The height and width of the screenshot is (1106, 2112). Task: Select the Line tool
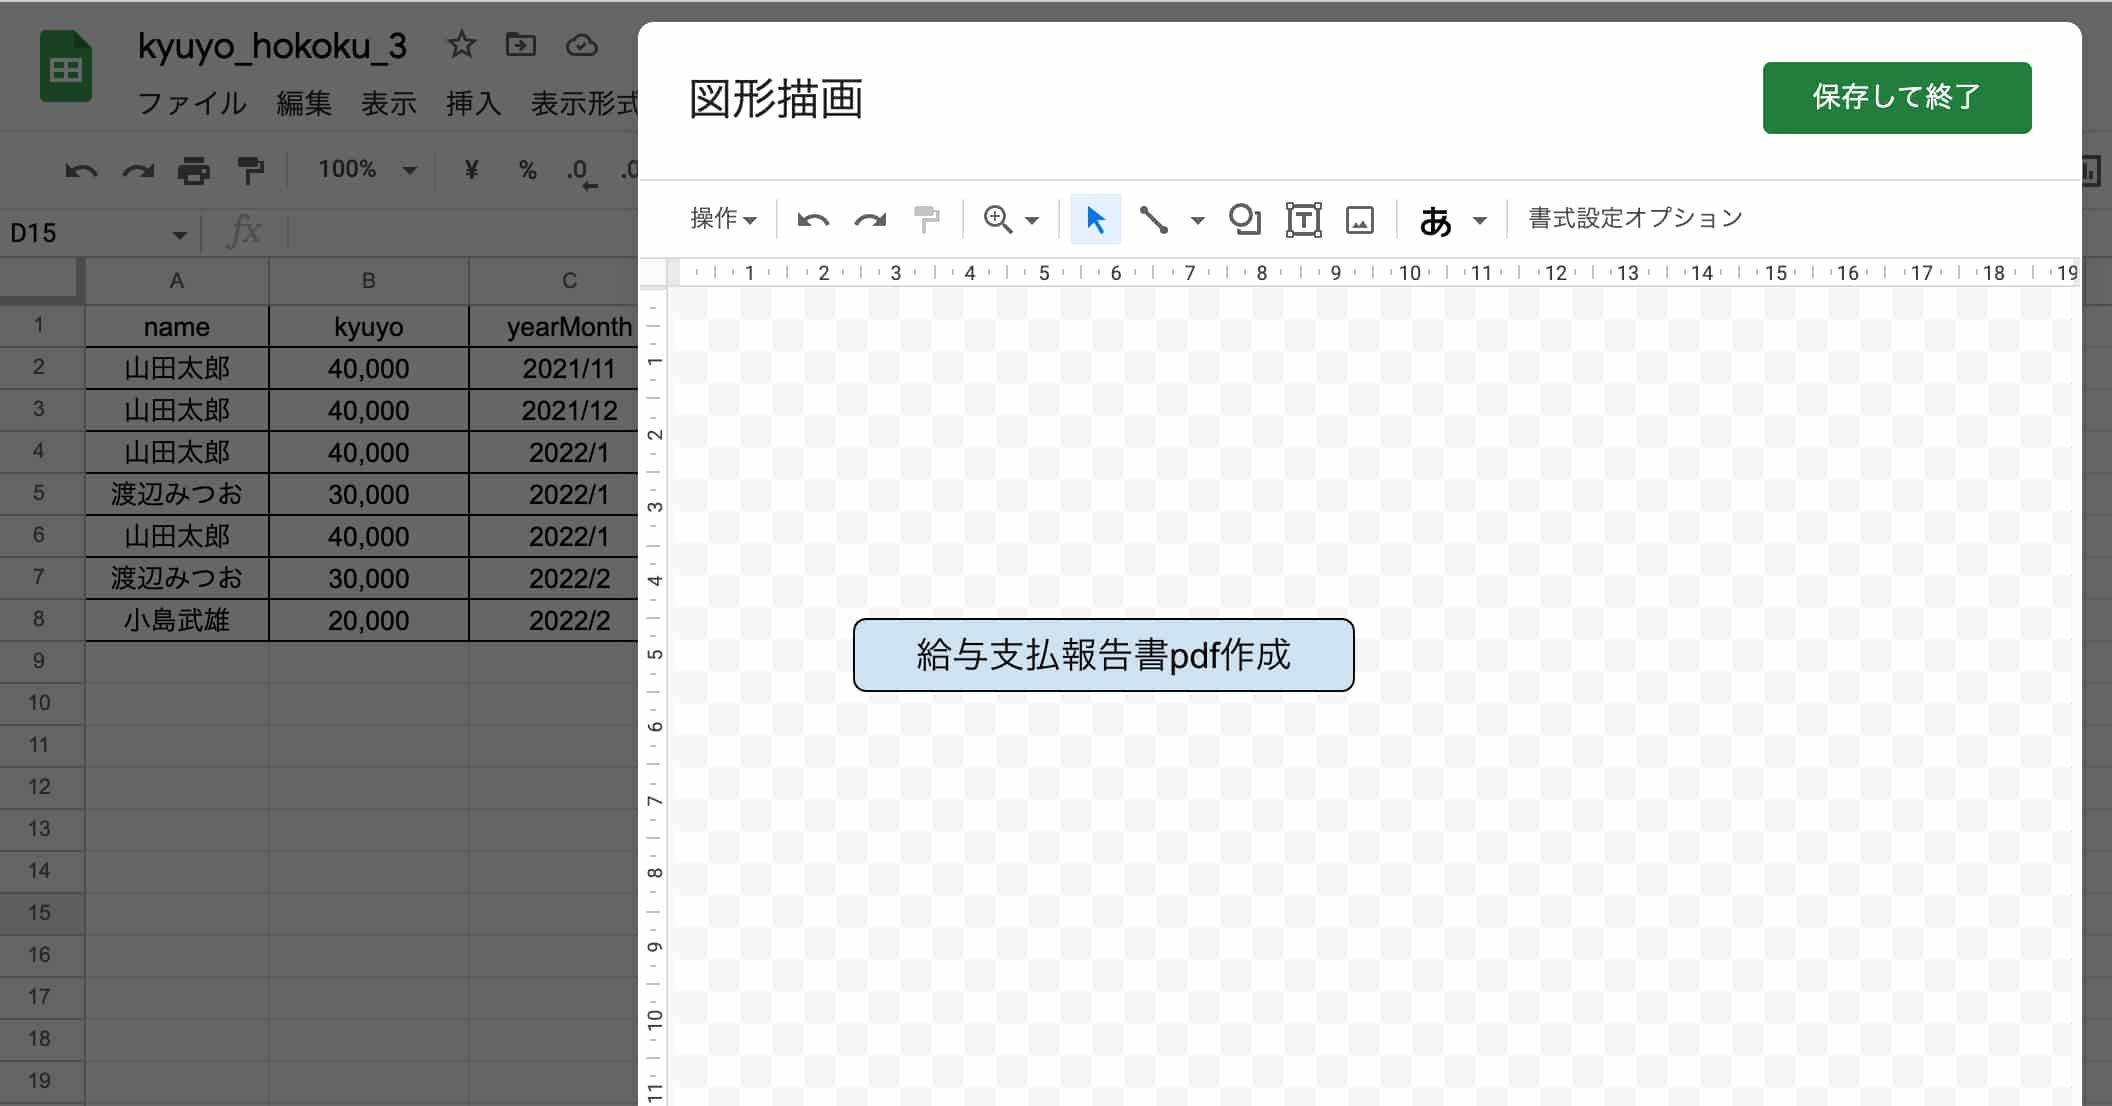pyautogui.click(x=1153, y=219)
